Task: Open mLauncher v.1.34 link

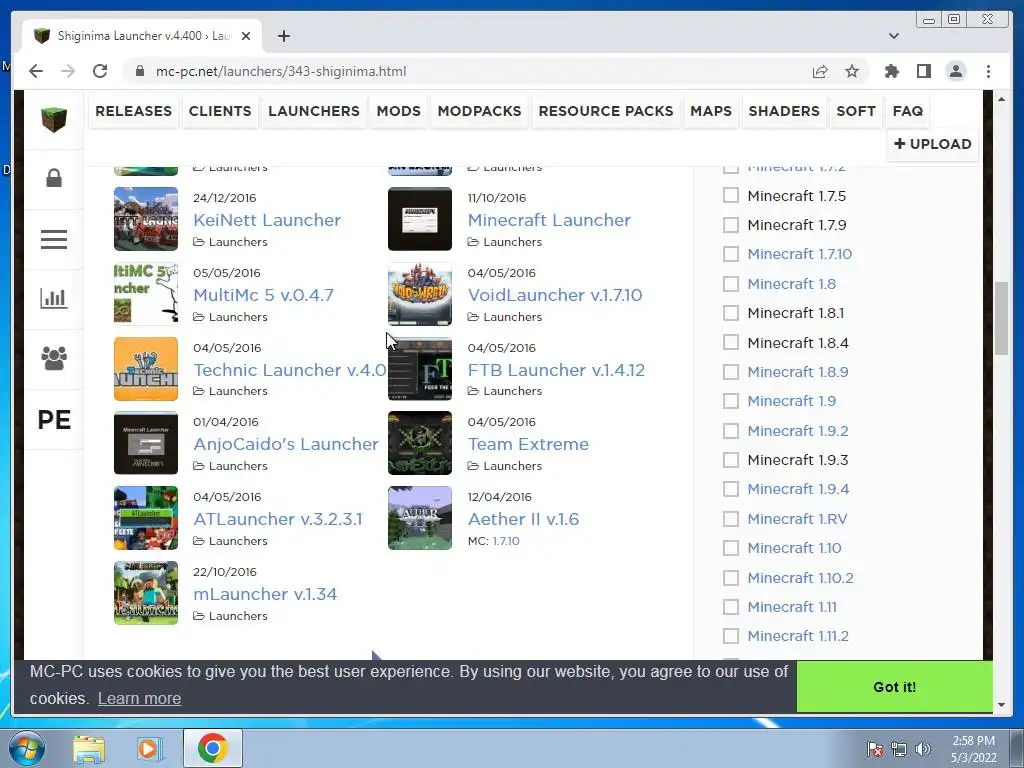Action: (x=265, y=594)
